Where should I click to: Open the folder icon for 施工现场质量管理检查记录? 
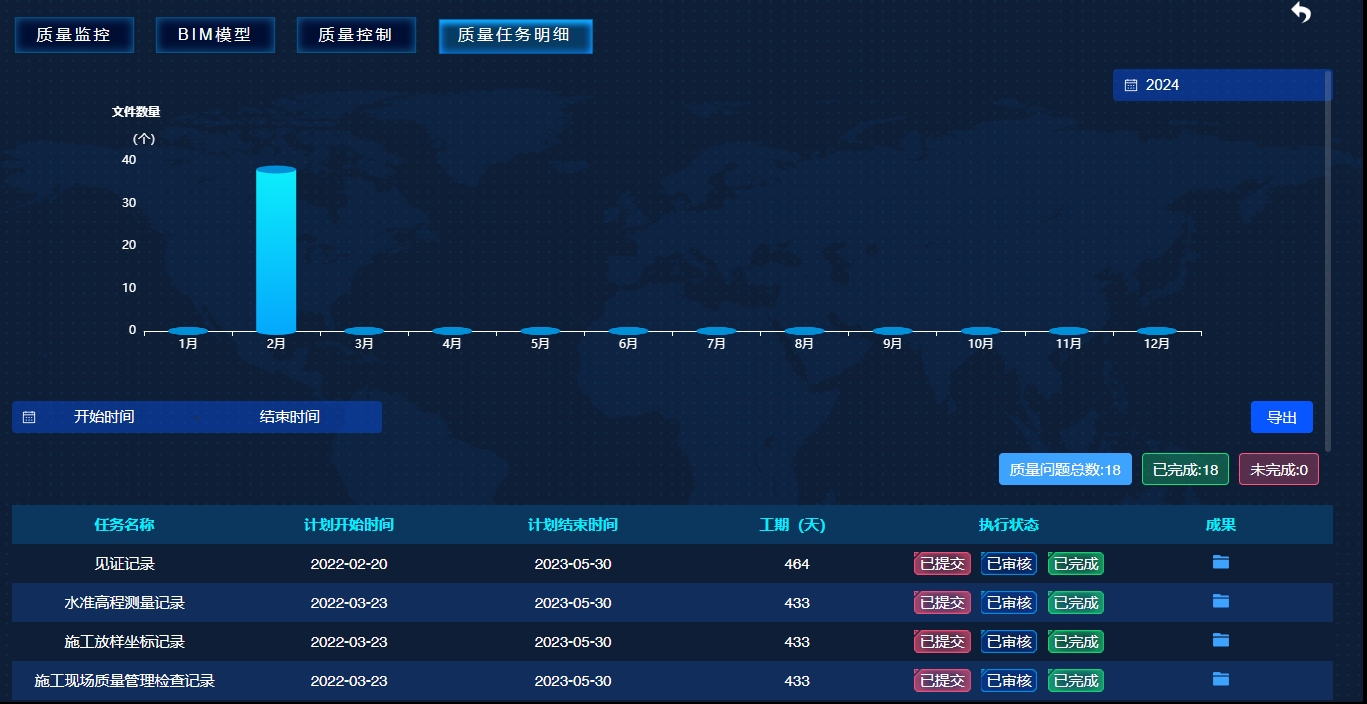coord(1220,679)
